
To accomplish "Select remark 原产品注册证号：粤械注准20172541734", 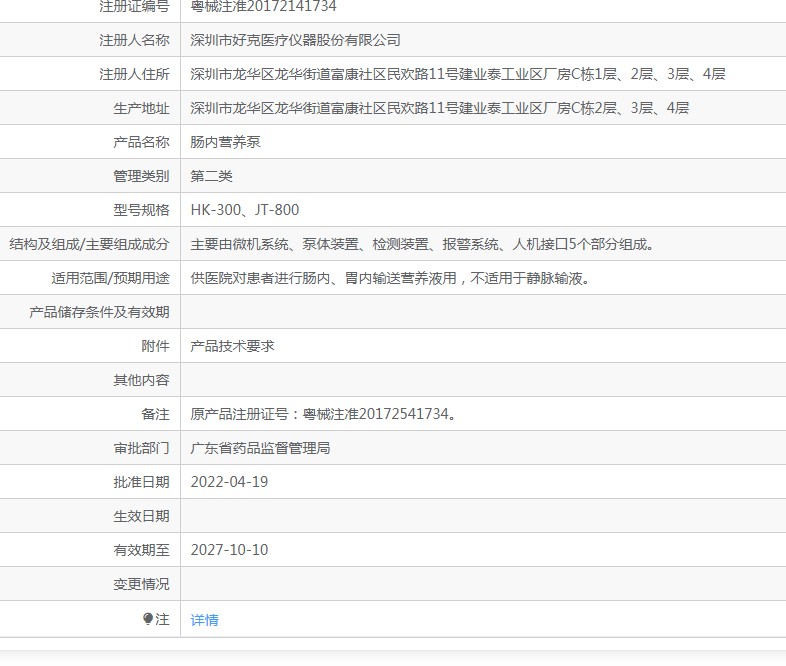I will [x=323, y=414].
